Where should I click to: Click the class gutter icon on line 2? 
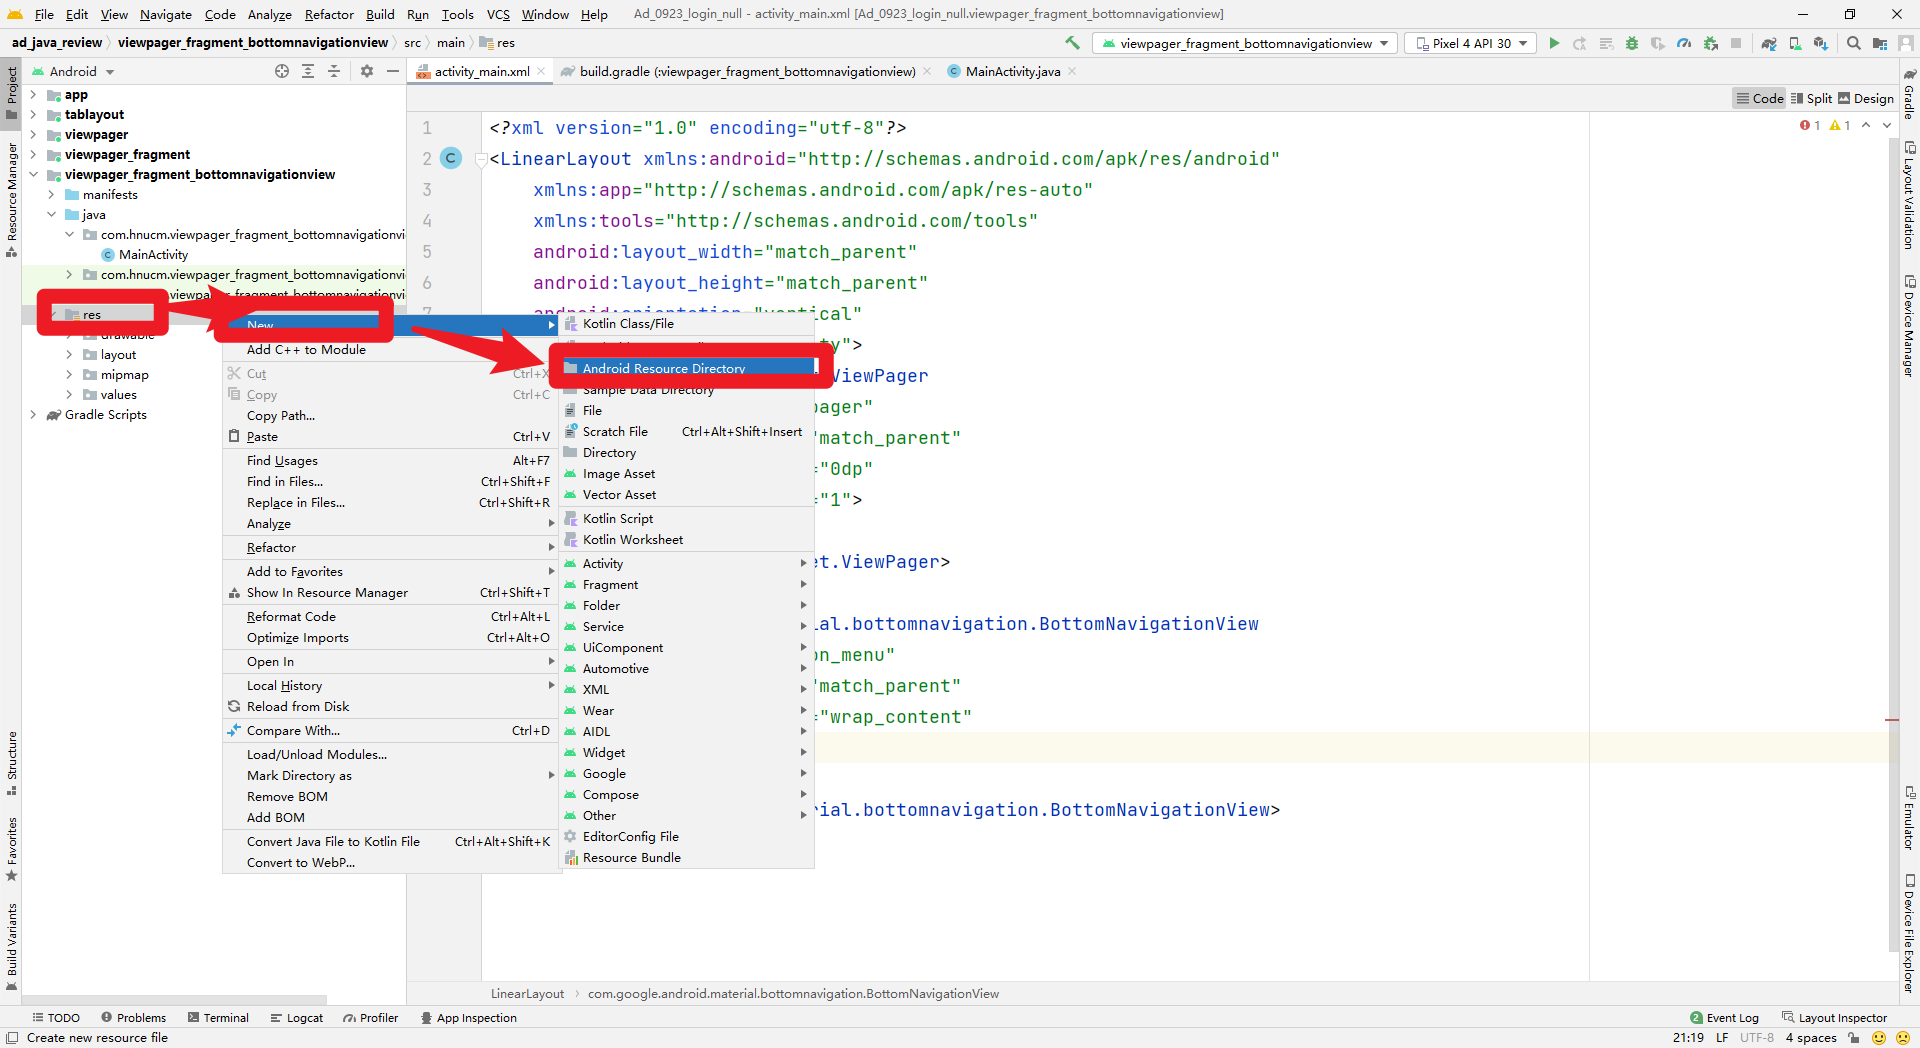point(451,158)
